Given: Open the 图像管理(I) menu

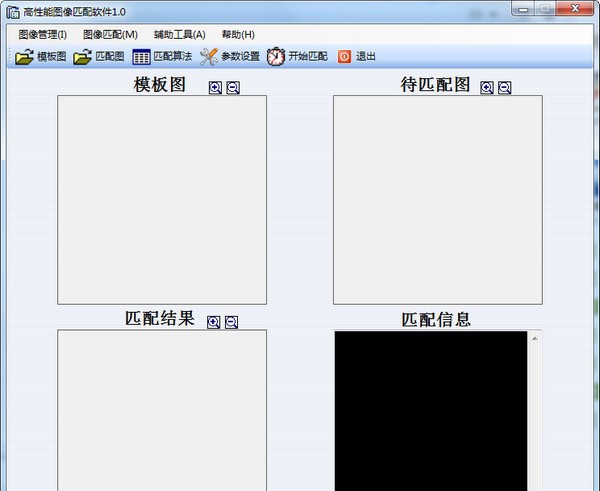Looking at the screenshot, I should (42, 35).
